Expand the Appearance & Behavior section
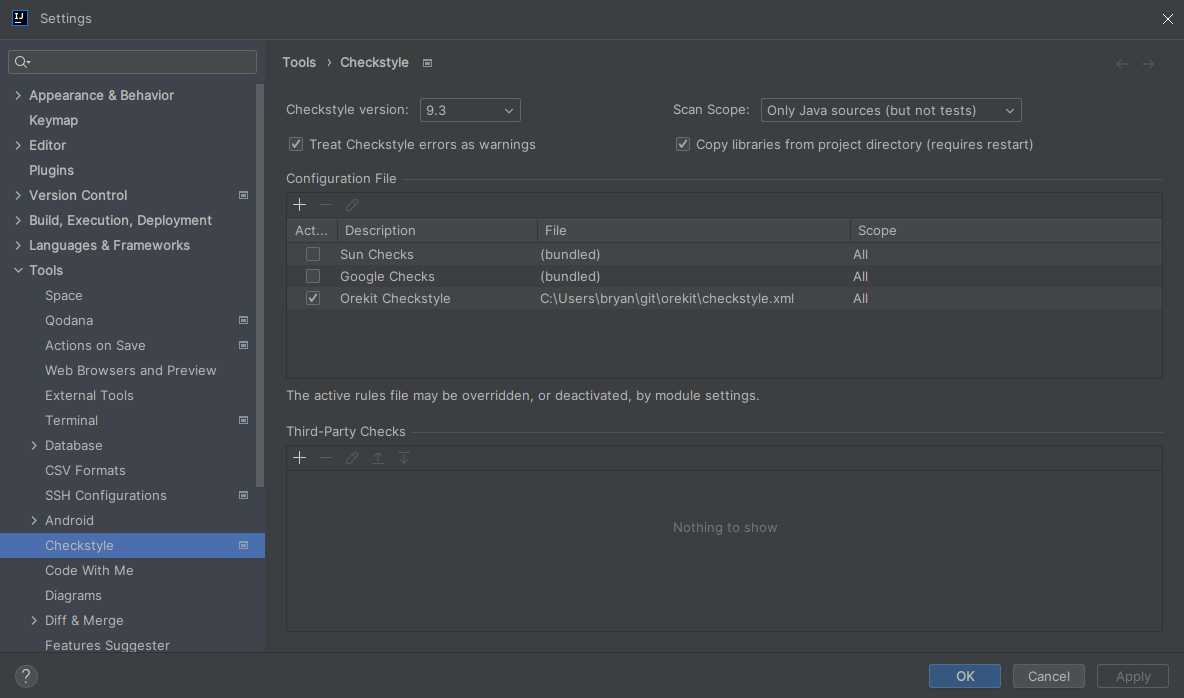This screenshot has width=1184, height=698. point(17,95)
